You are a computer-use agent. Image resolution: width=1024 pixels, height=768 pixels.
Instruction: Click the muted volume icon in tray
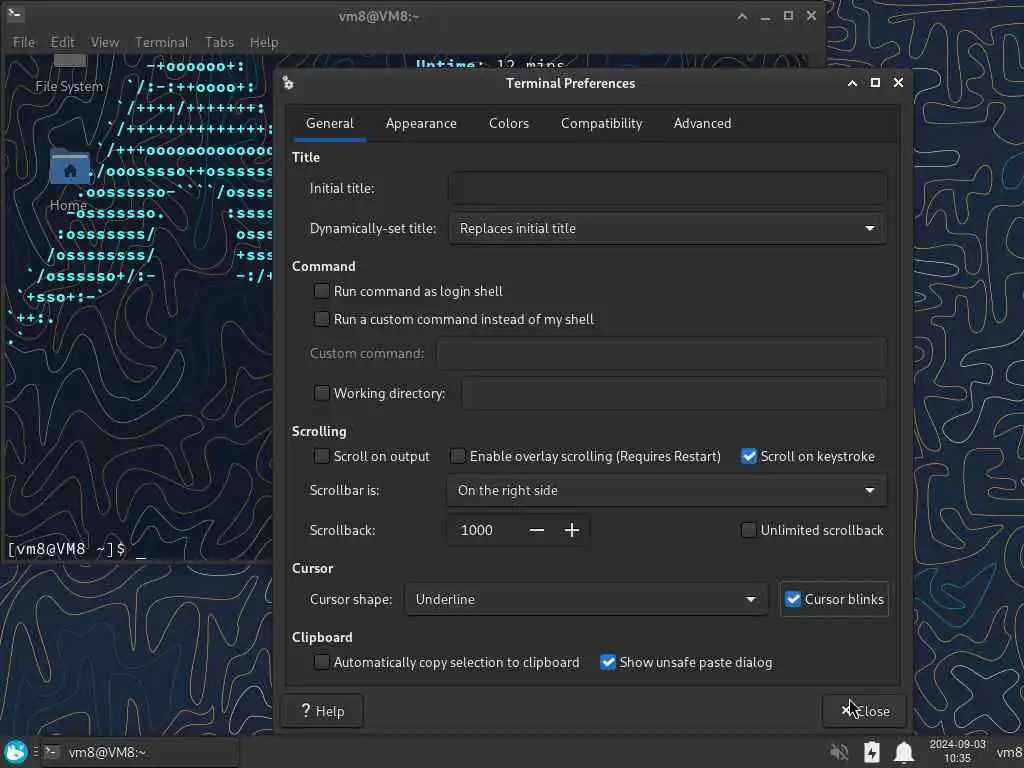coord(840,752)
